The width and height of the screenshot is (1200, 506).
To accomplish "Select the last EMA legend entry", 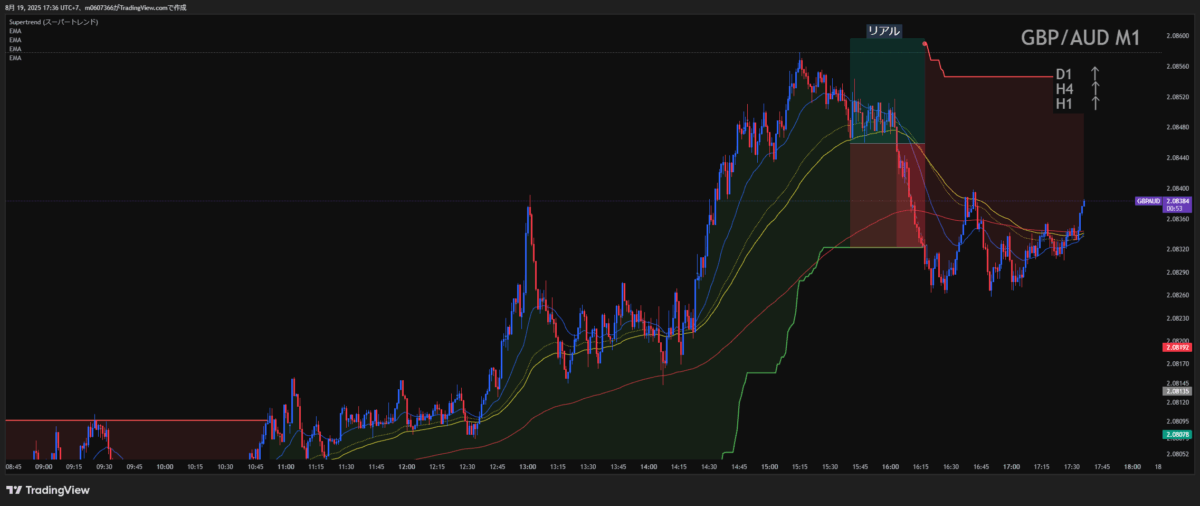I will pos(15,58).
